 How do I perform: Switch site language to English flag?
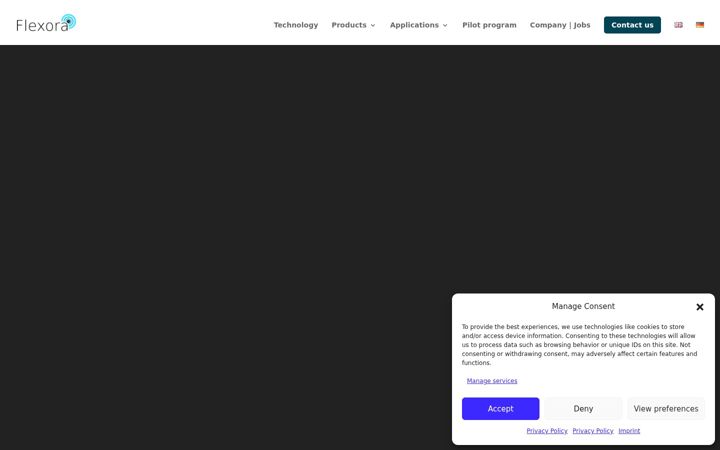(678, 25)
